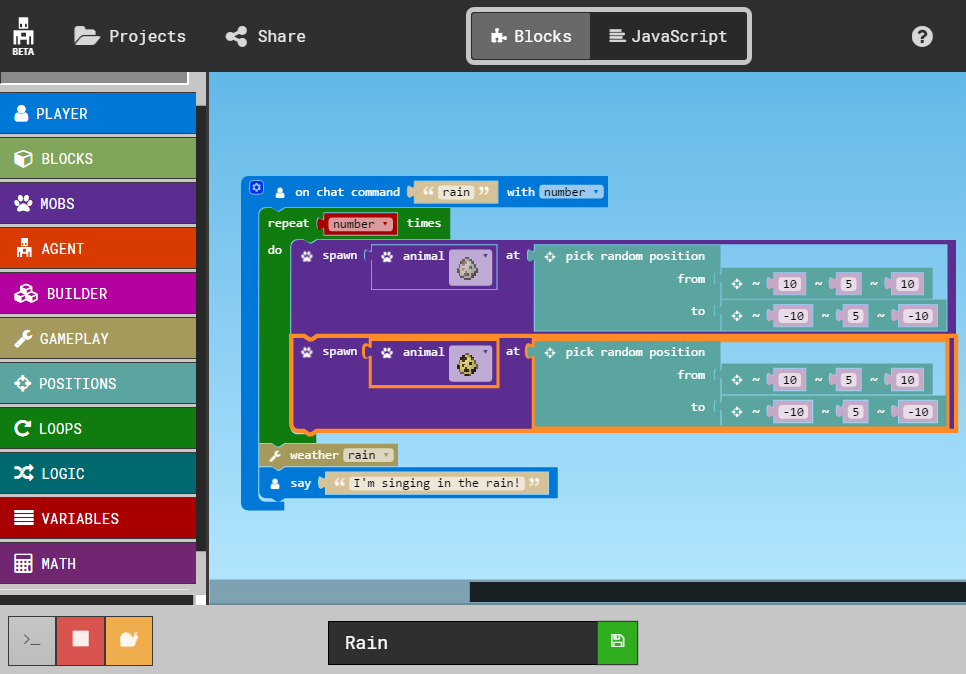Click the Rain project name field
966x674 pixels.
[462, 642]
